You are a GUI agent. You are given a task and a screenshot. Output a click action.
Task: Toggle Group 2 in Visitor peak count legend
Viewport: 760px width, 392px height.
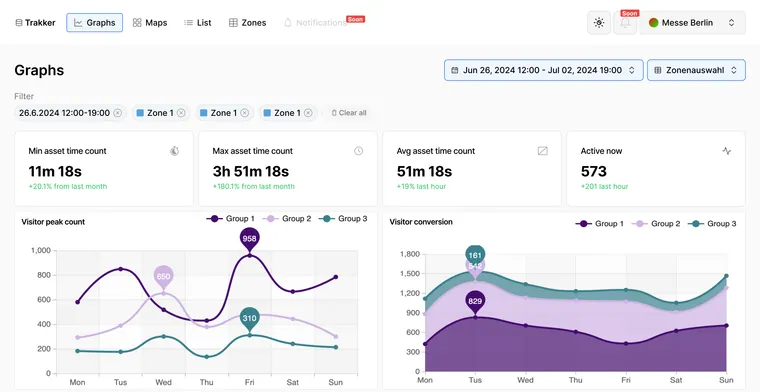(x=286, y=219)
